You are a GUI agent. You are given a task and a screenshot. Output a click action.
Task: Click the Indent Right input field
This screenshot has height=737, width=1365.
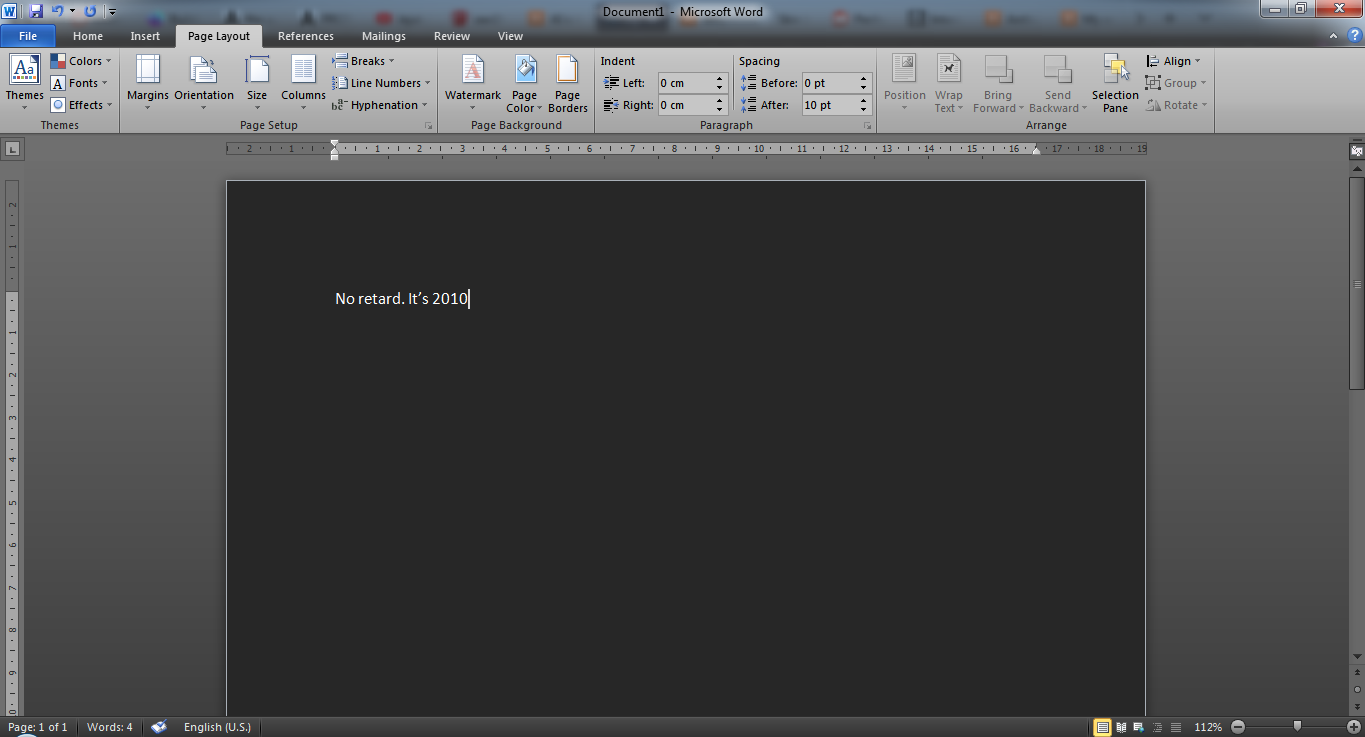coord(684,105)
